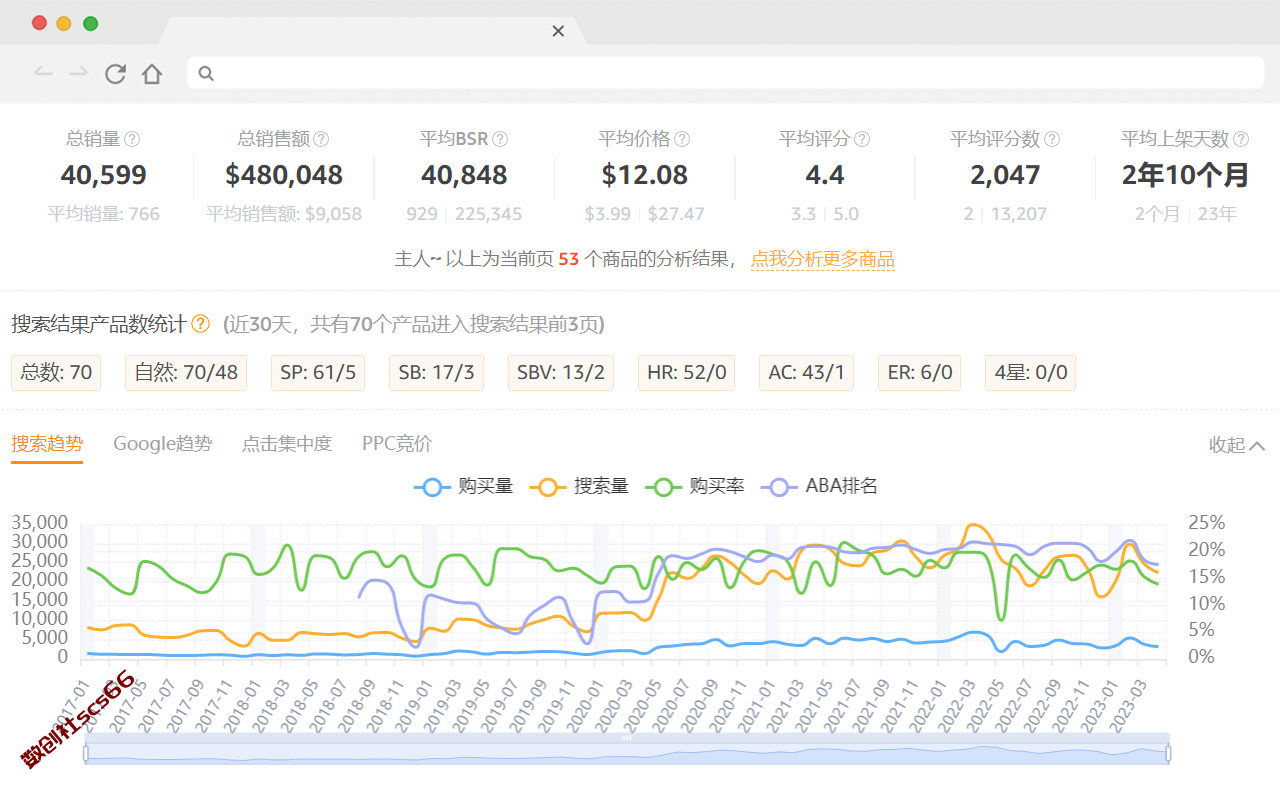Switch to the PPC竞价 tab
This screenshot has height=800, width=1280.
point(397,444)
